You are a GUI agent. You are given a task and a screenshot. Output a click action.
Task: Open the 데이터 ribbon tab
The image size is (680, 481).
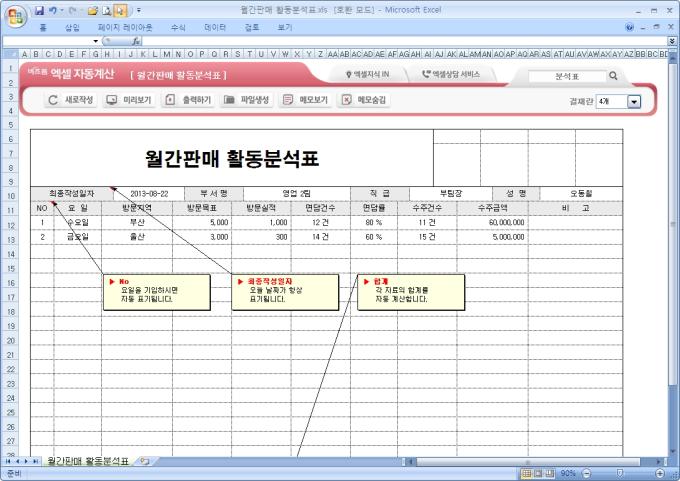tap(215, 27)
